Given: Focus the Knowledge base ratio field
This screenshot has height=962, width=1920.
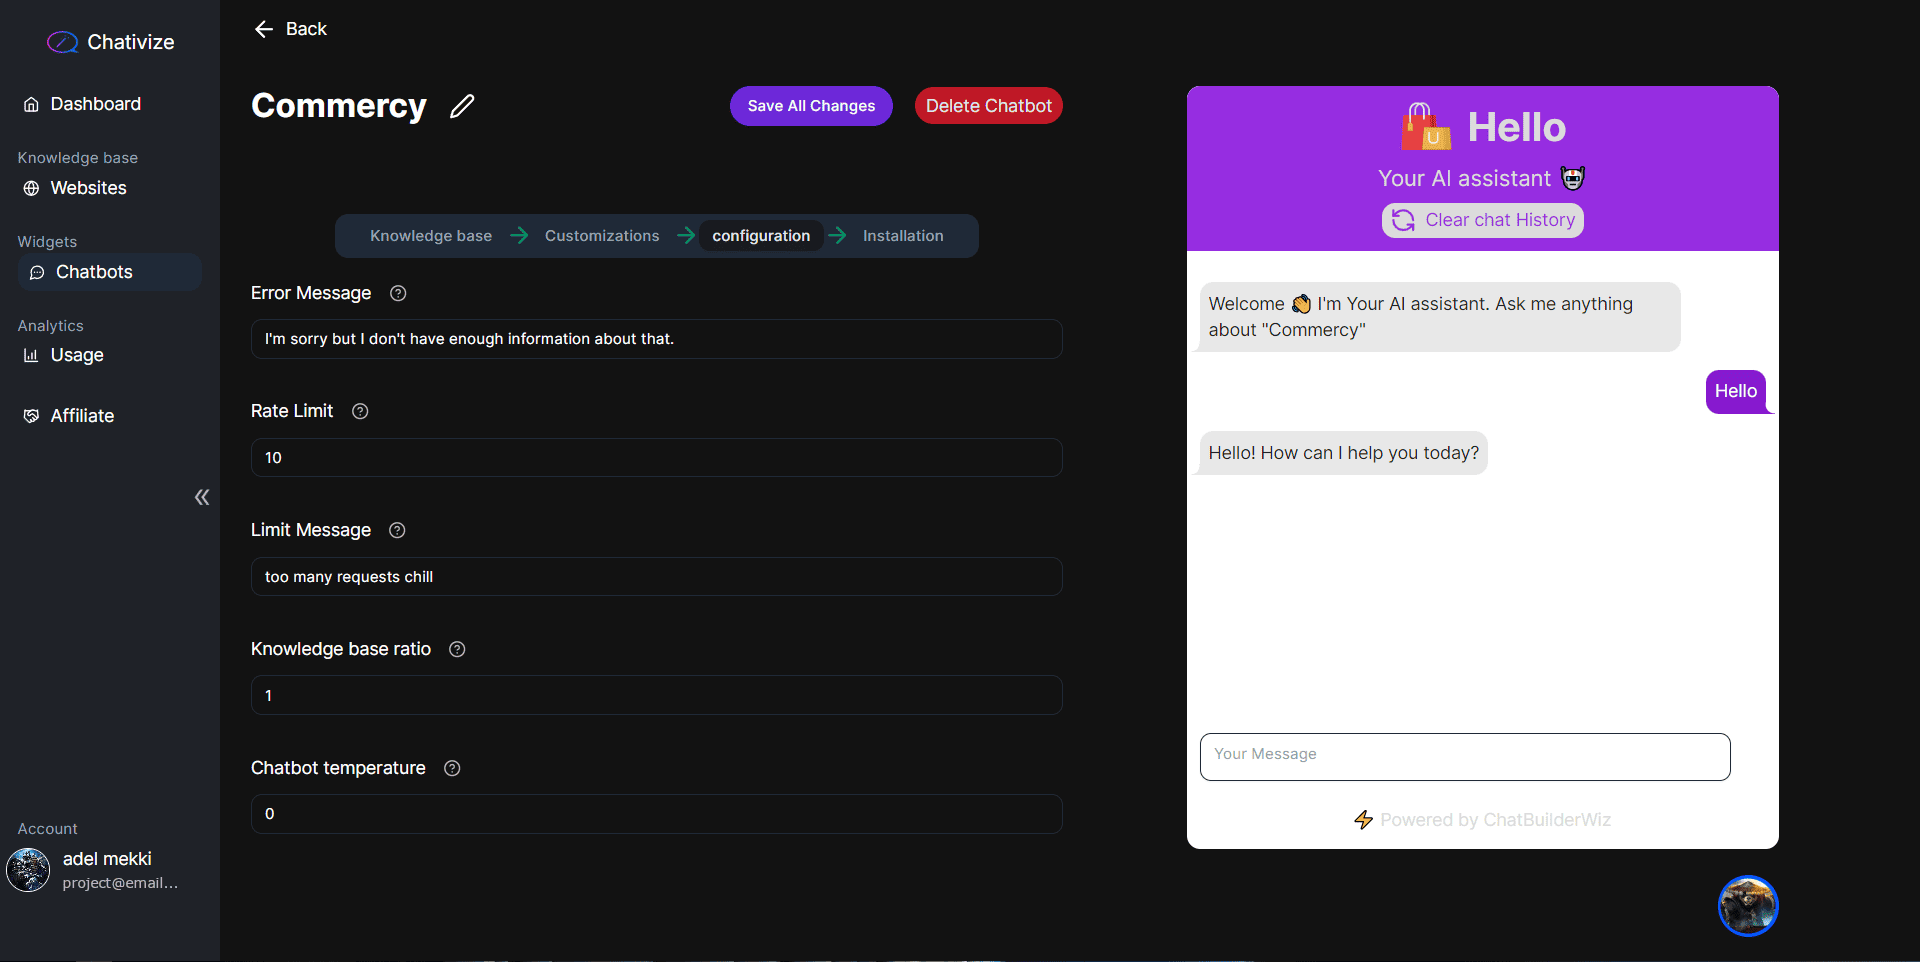Looking at the screenshot, I should [x=656, y=695].
